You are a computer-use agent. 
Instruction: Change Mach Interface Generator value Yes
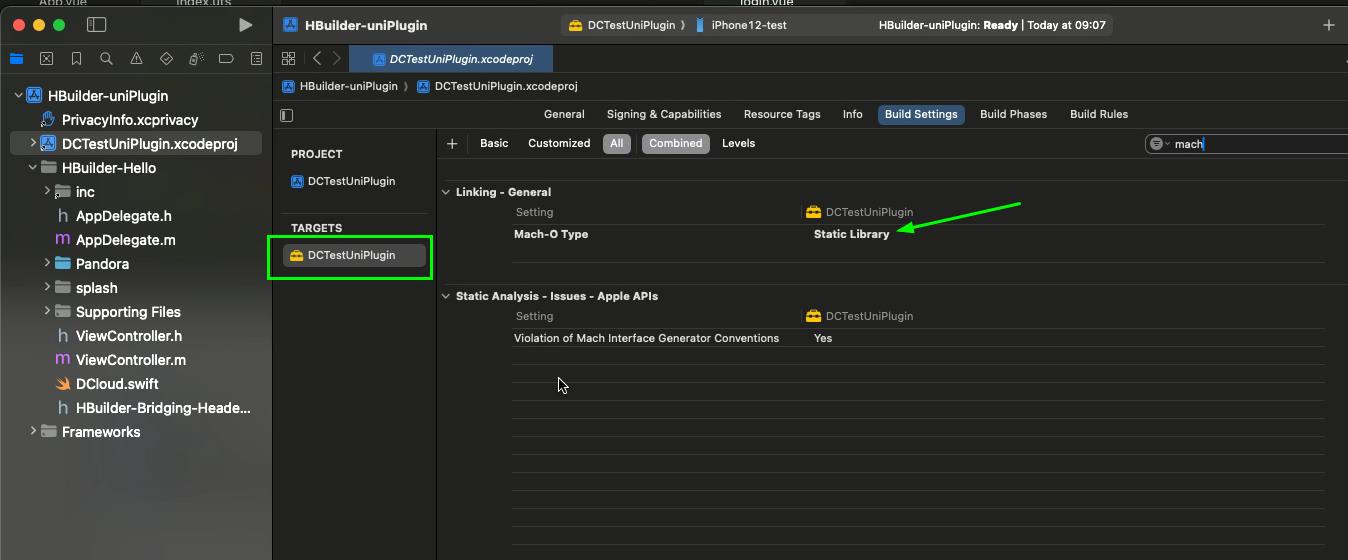click(x=823, y=338)
